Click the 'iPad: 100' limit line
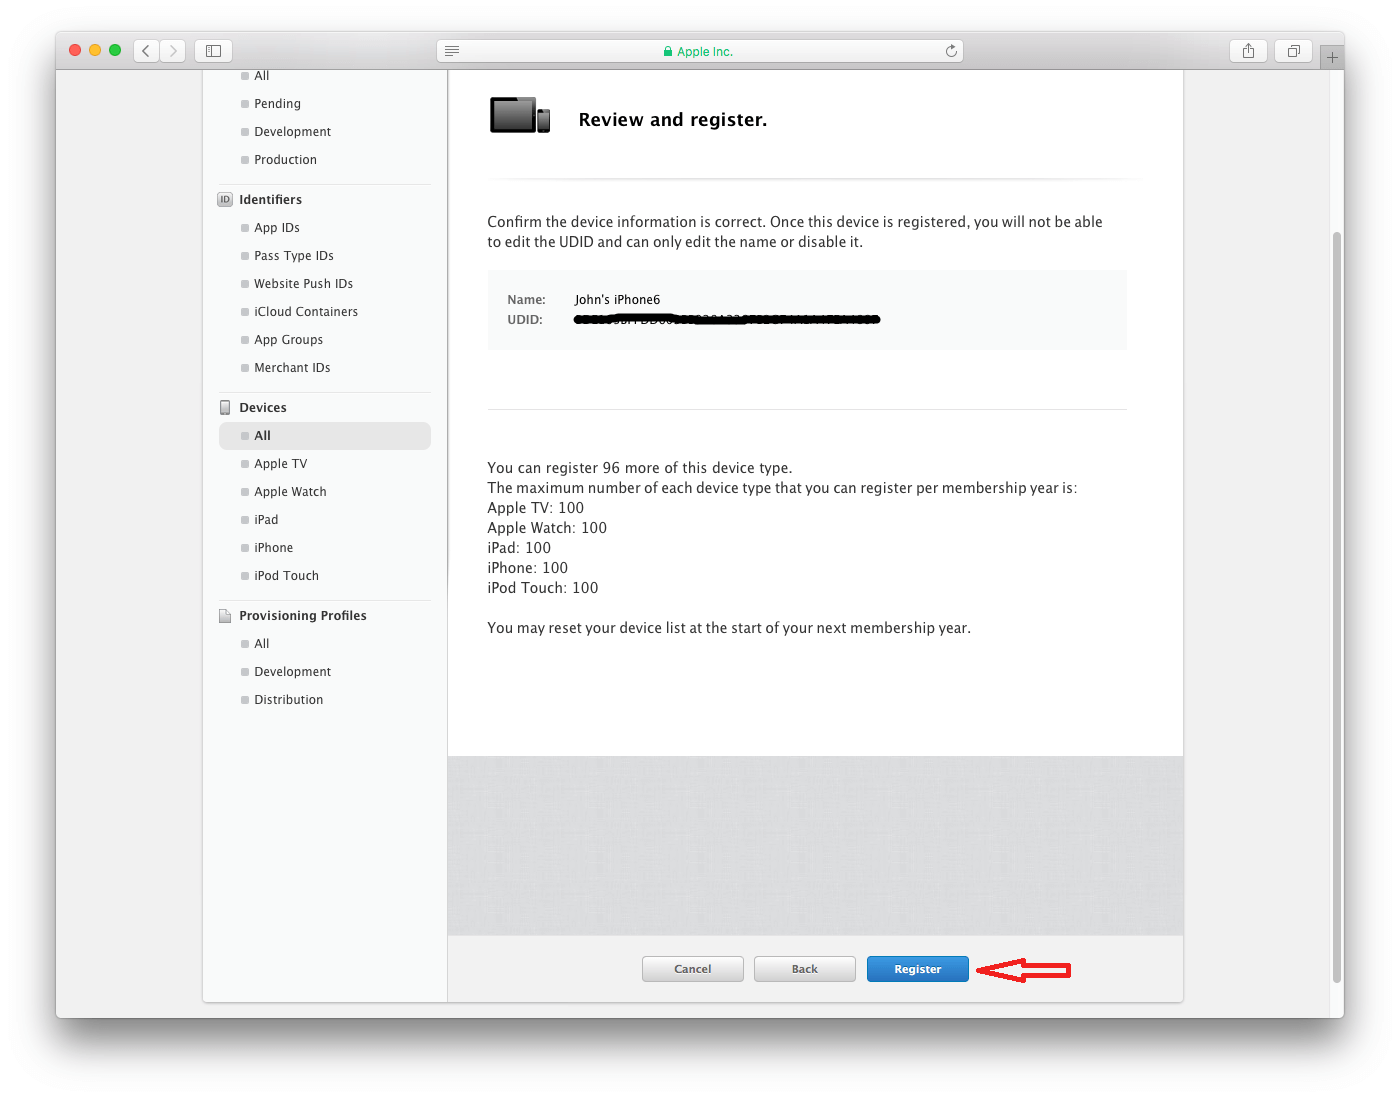This screenshot has width=1400, height=1098. pos(519,548)
